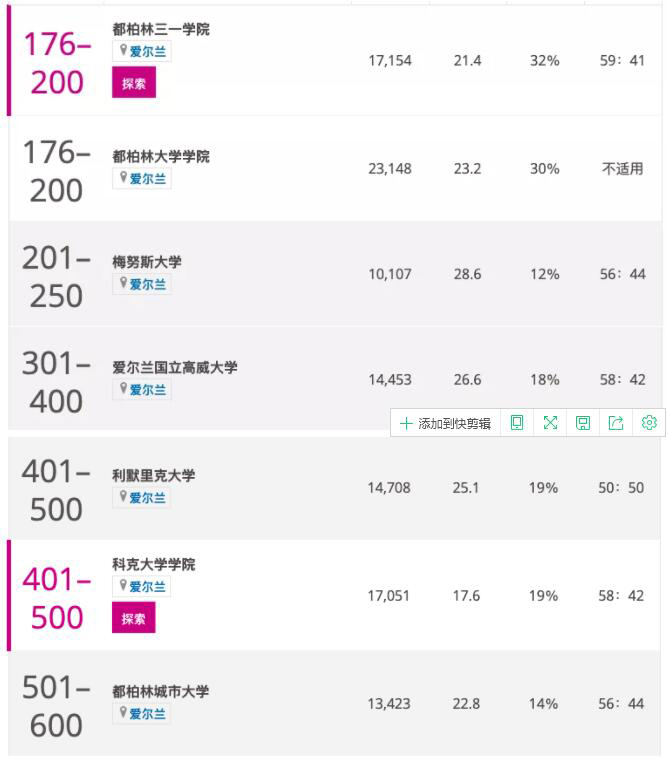Click location pin icon under 都柏林大学学院

(x=124, y=178)
